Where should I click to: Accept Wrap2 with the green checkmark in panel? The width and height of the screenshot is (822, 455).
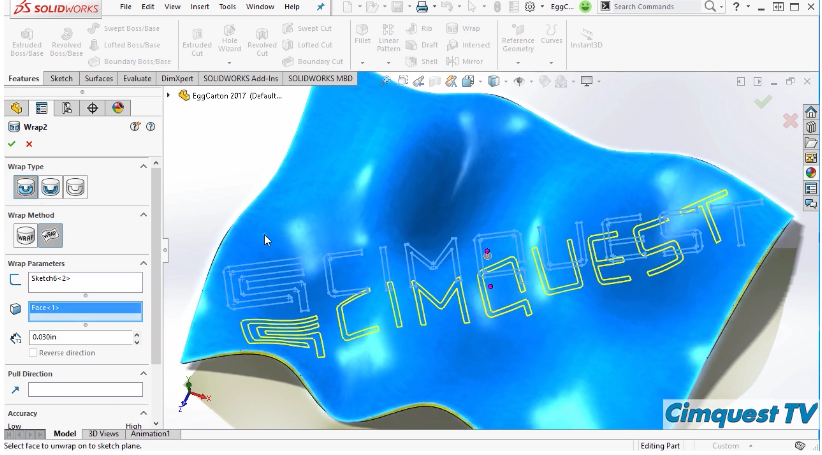click(x=12, y=144)
